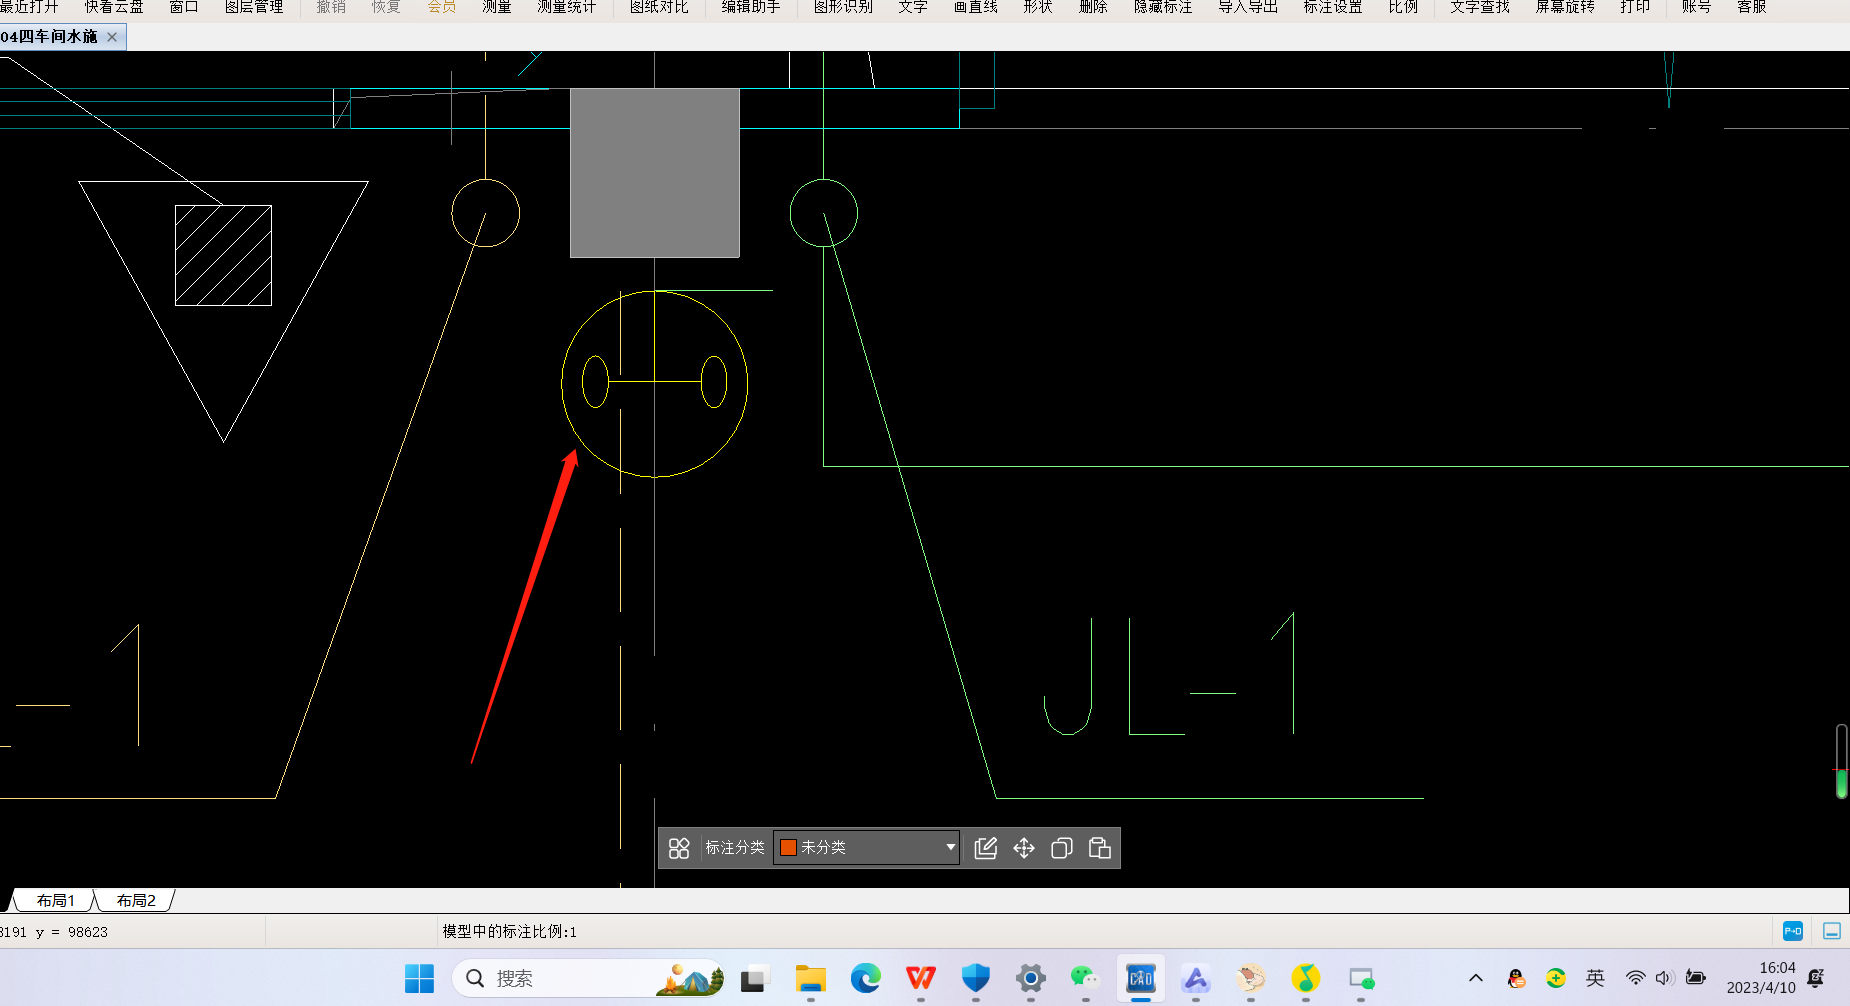
Task: Open 编辑助手 edit assistant
Action: [x=751, y=7]
